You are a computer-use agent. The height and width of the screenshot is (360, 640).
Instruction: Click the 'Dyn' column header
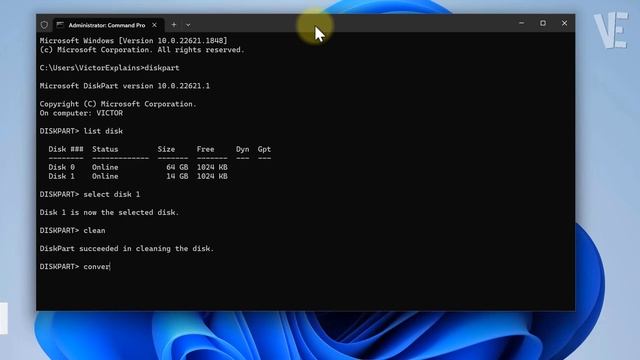pyautogui.click(x=242, y=149)
